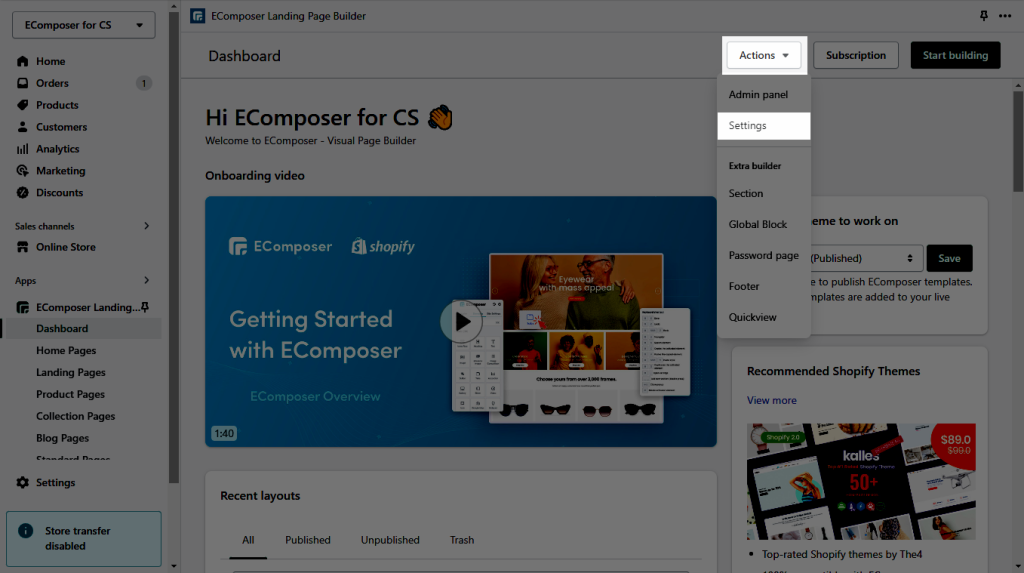This screenshot has width=1024, height=573.
Task: Open the theme selector showing (Published)
Action: coord(866,258)
